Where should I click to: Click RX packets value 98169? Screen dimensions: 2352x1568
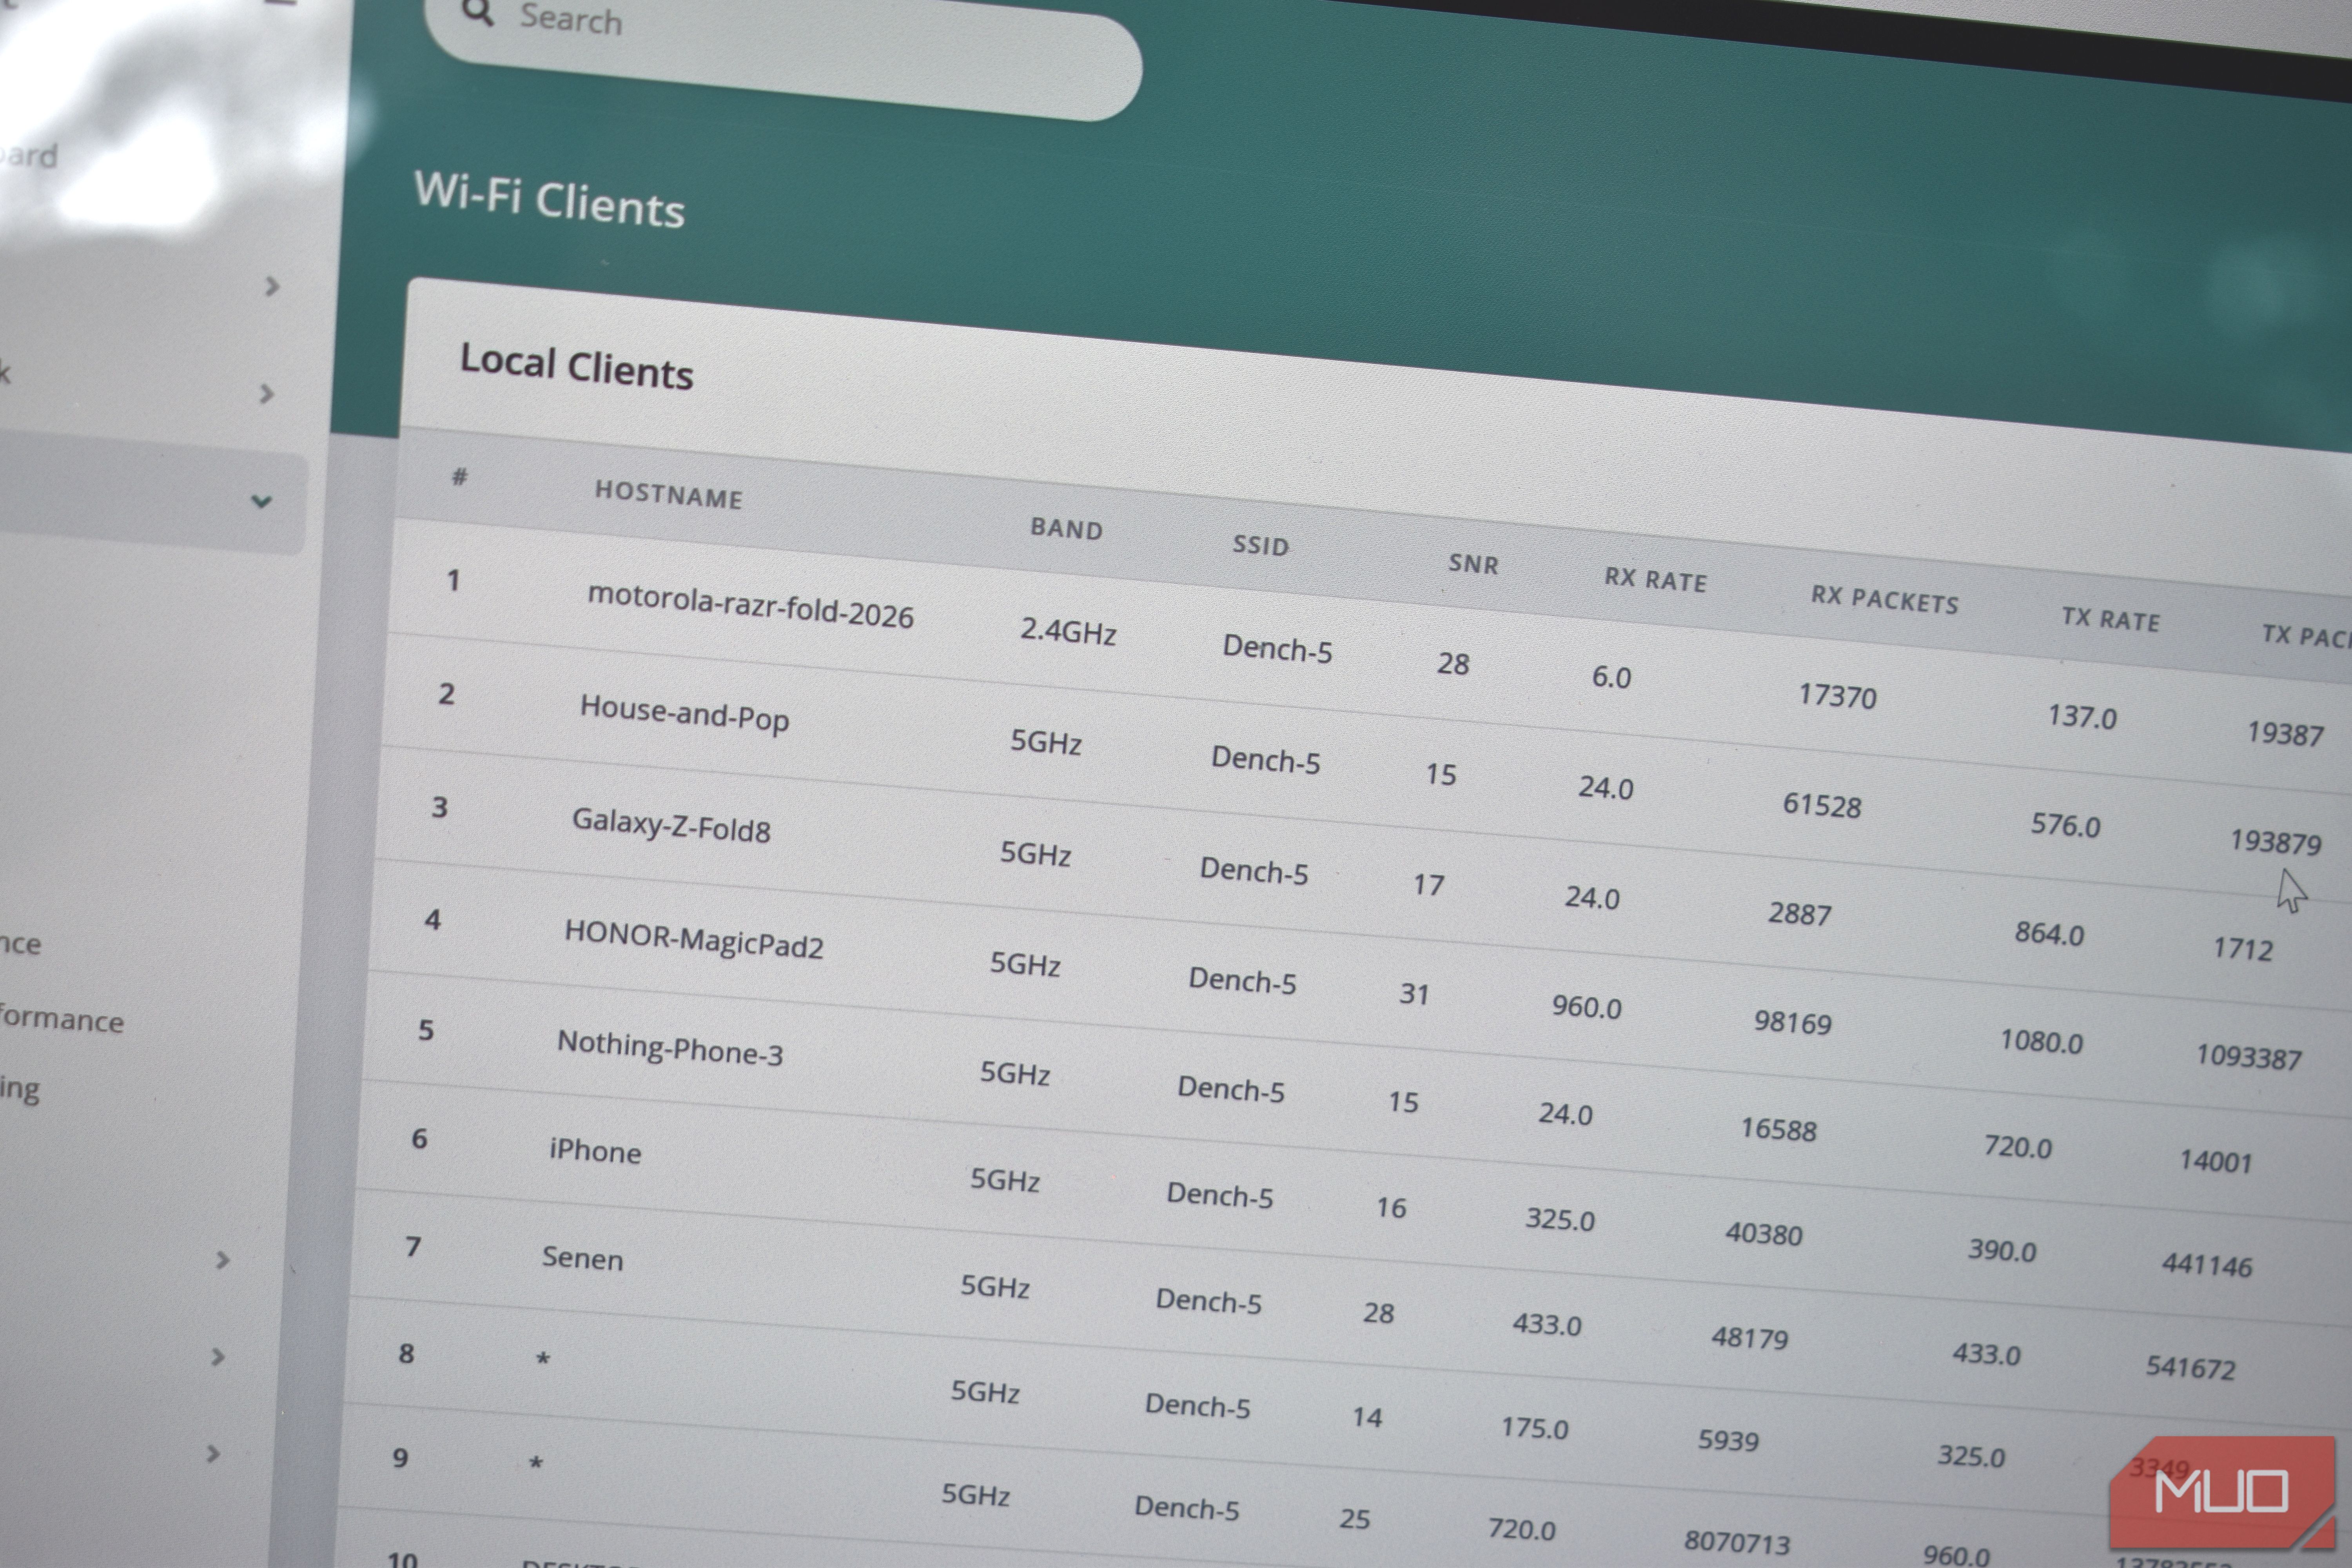pos(1793,1022)
